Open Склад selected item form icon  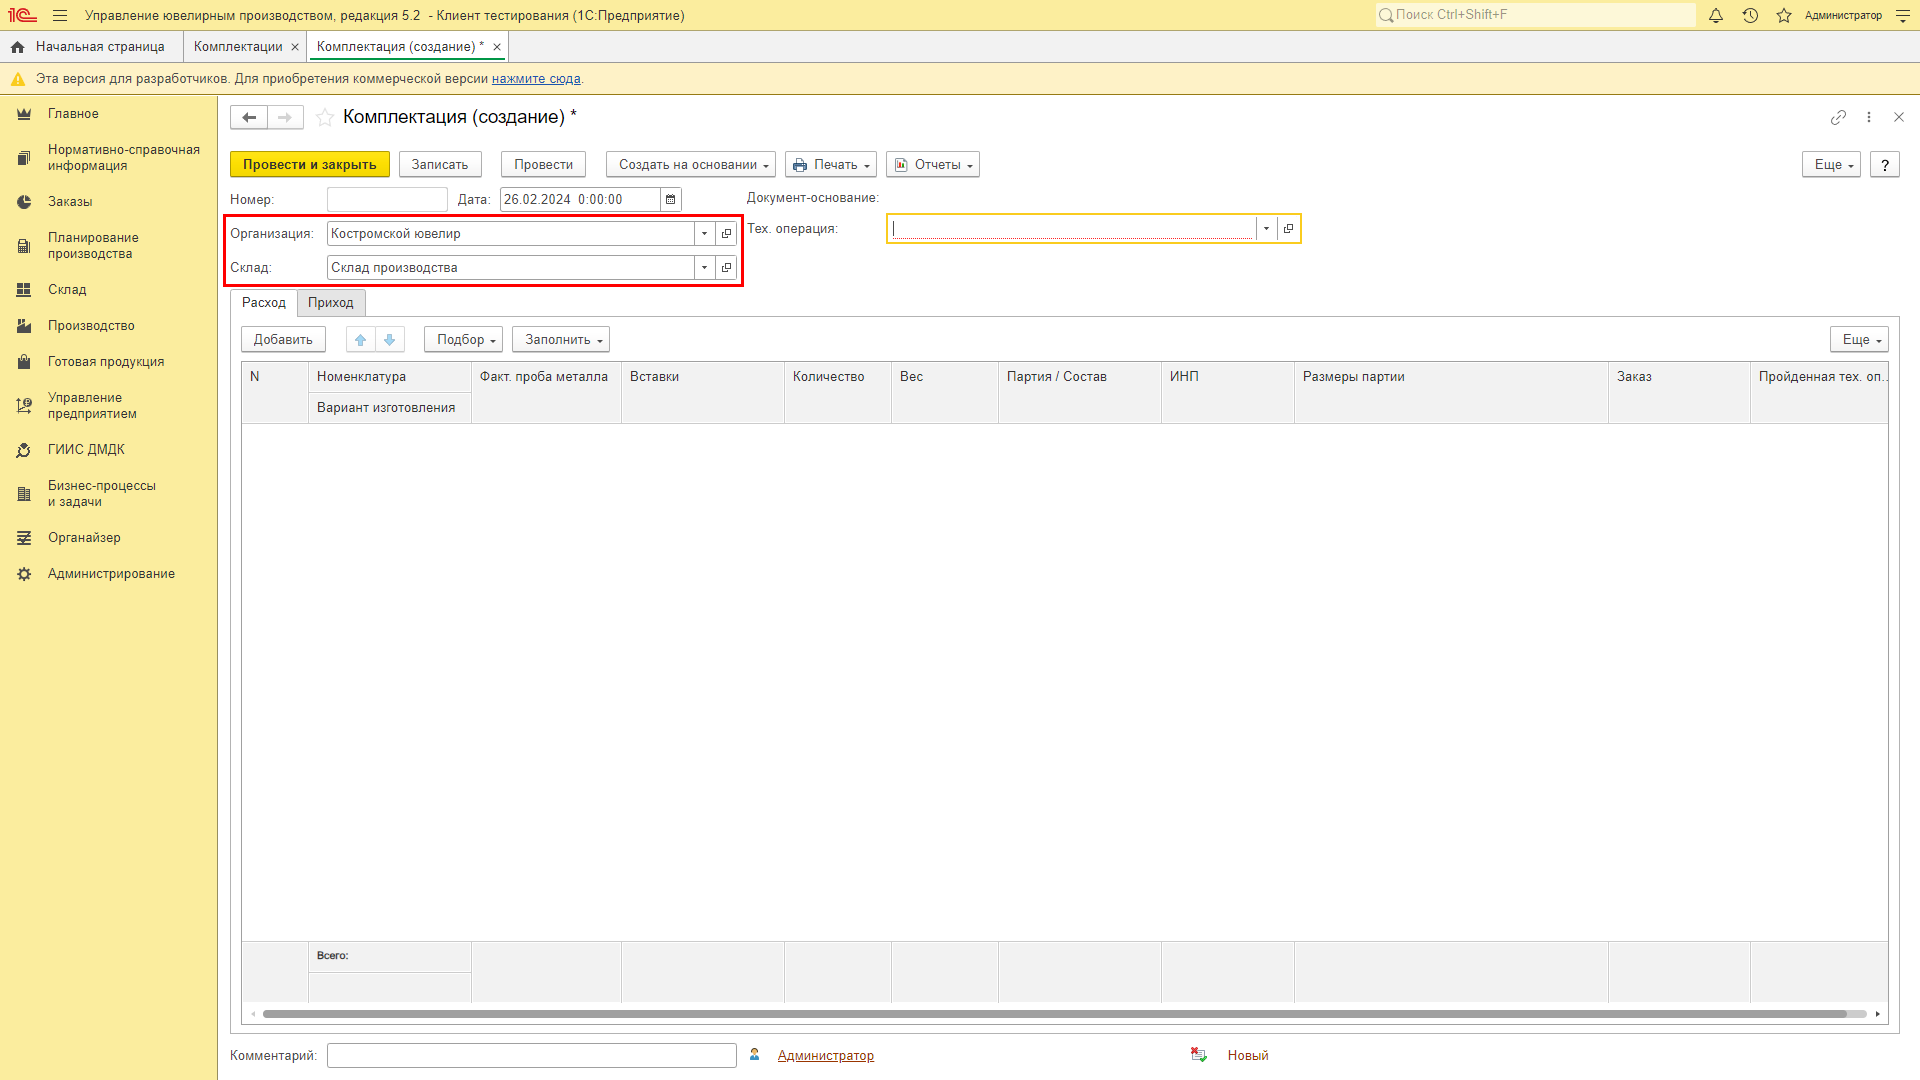(727, 267)
